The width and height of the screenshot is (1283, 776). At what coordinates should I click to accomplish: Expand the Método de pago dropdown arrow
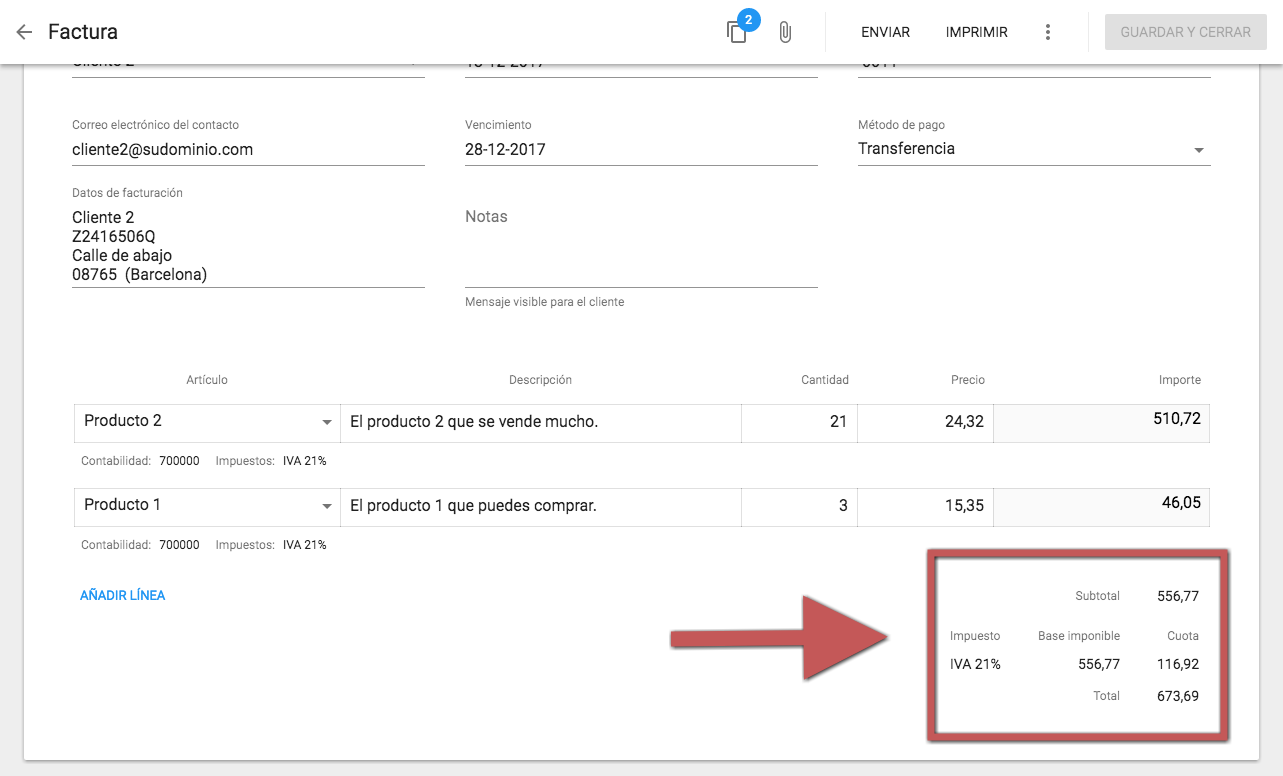click(1199, 150)
